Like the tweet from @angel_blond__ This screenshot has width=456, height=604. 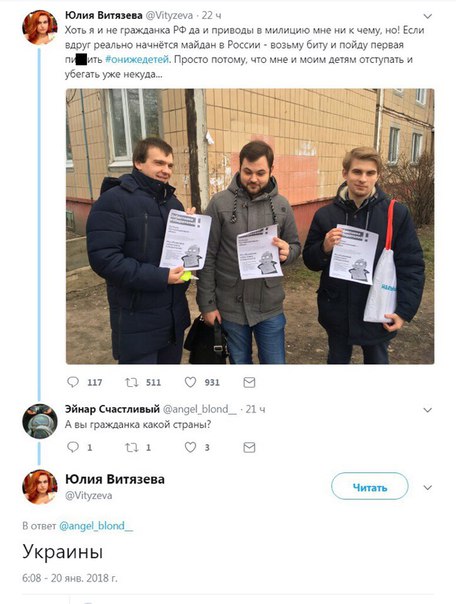190,447
